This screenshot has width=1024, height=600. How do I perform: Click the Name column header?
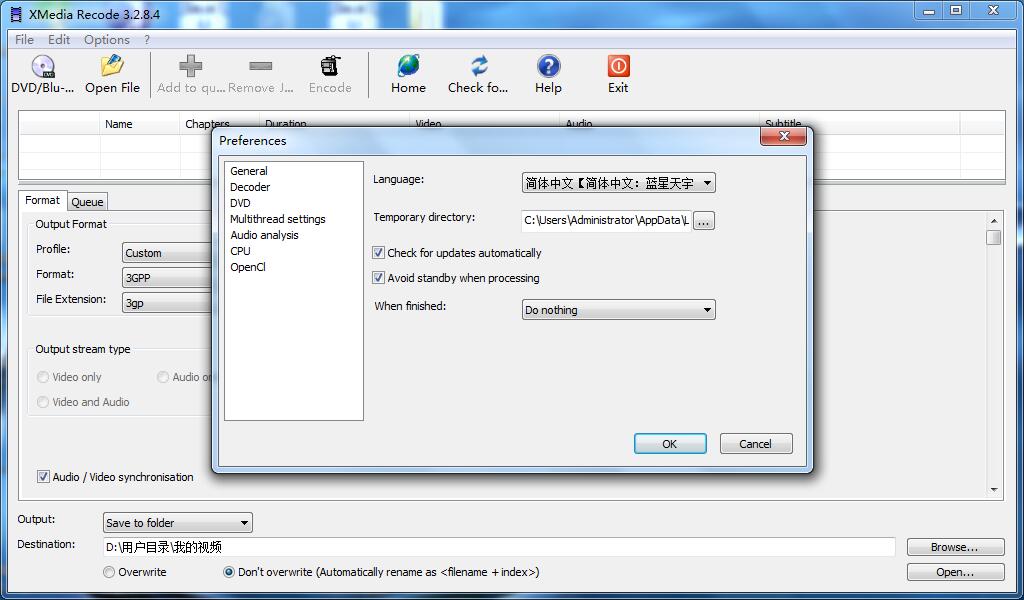click(139, 123)
